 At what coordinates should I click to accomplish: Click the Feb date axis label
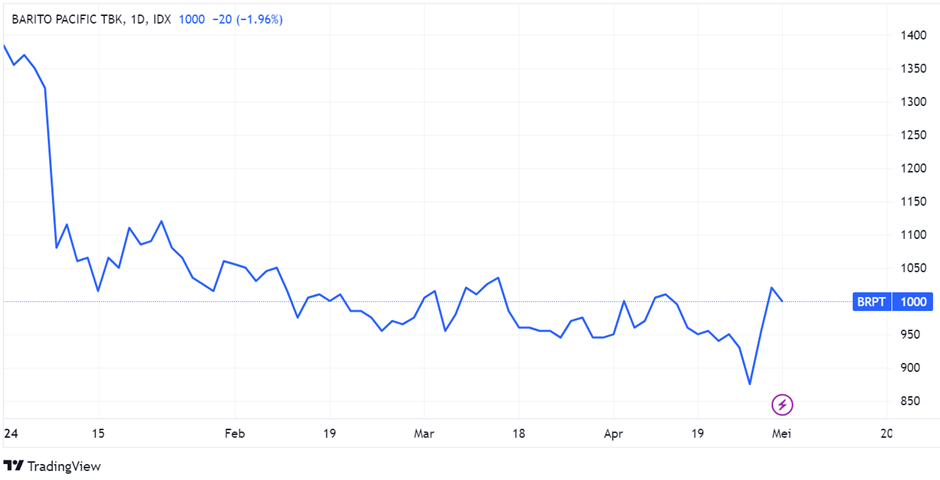(x=235, y=433)
